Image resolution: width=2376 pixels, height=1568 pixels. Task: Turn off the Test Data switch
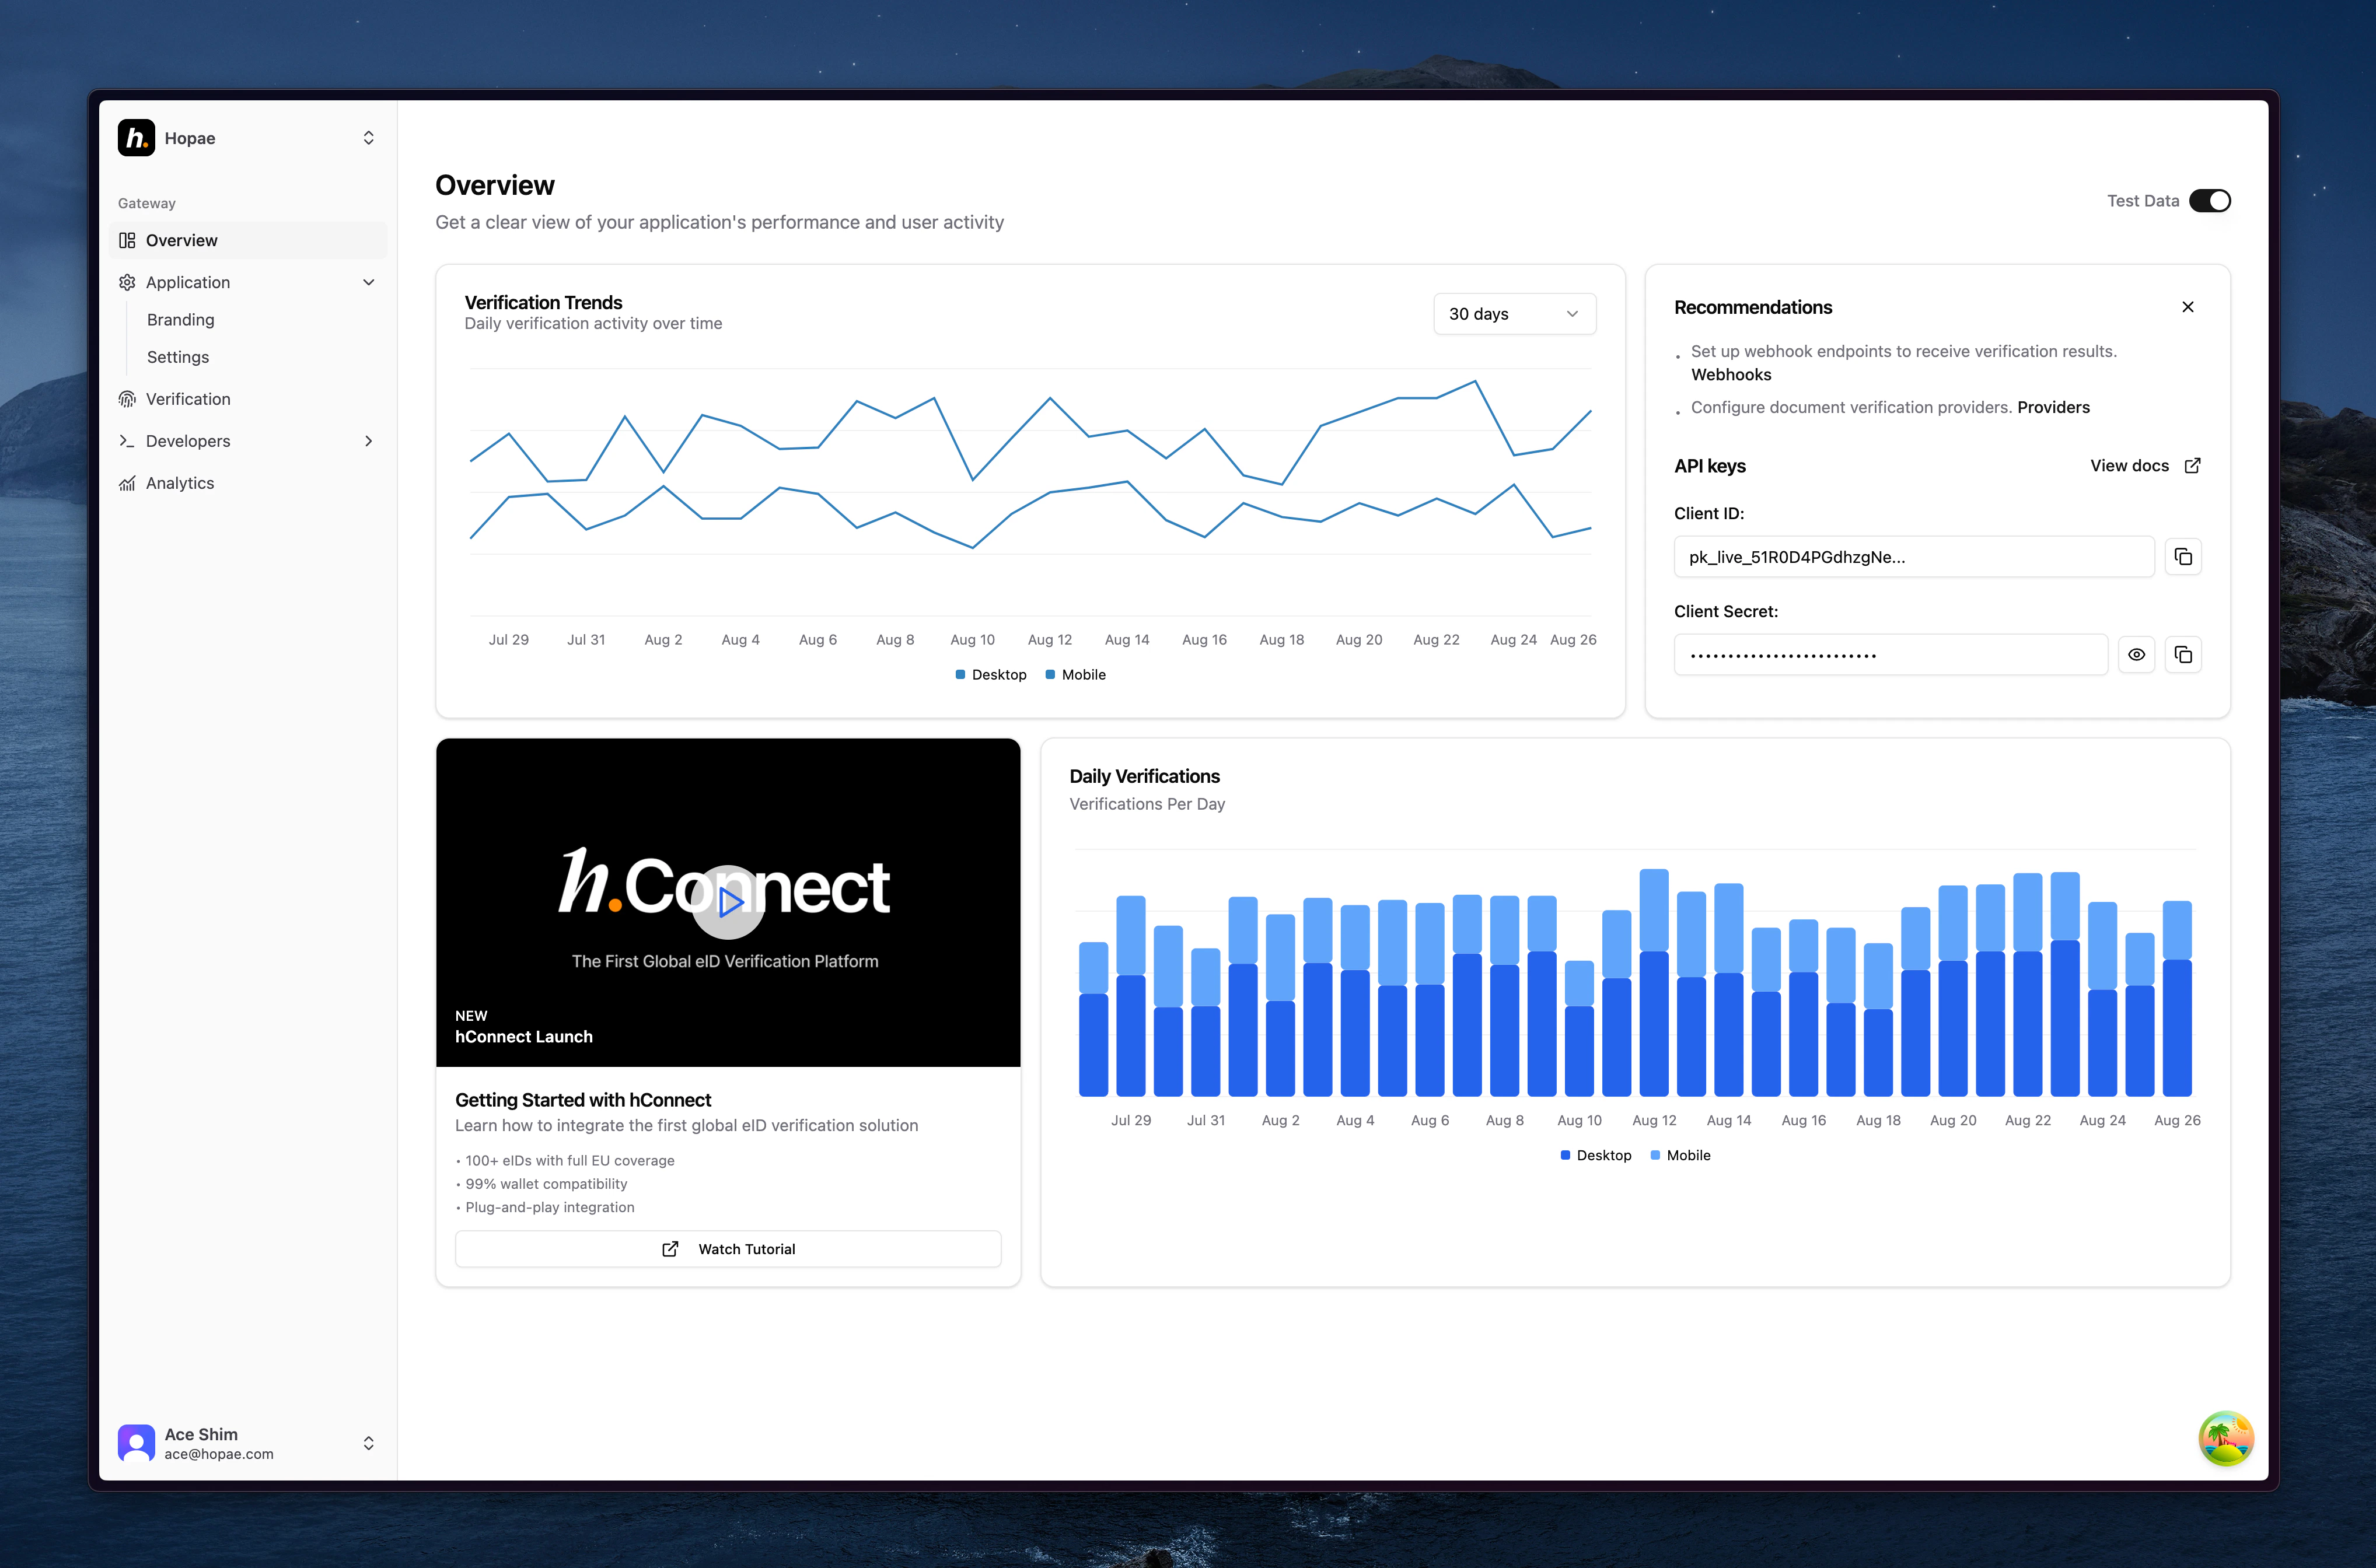point(2209,201)
